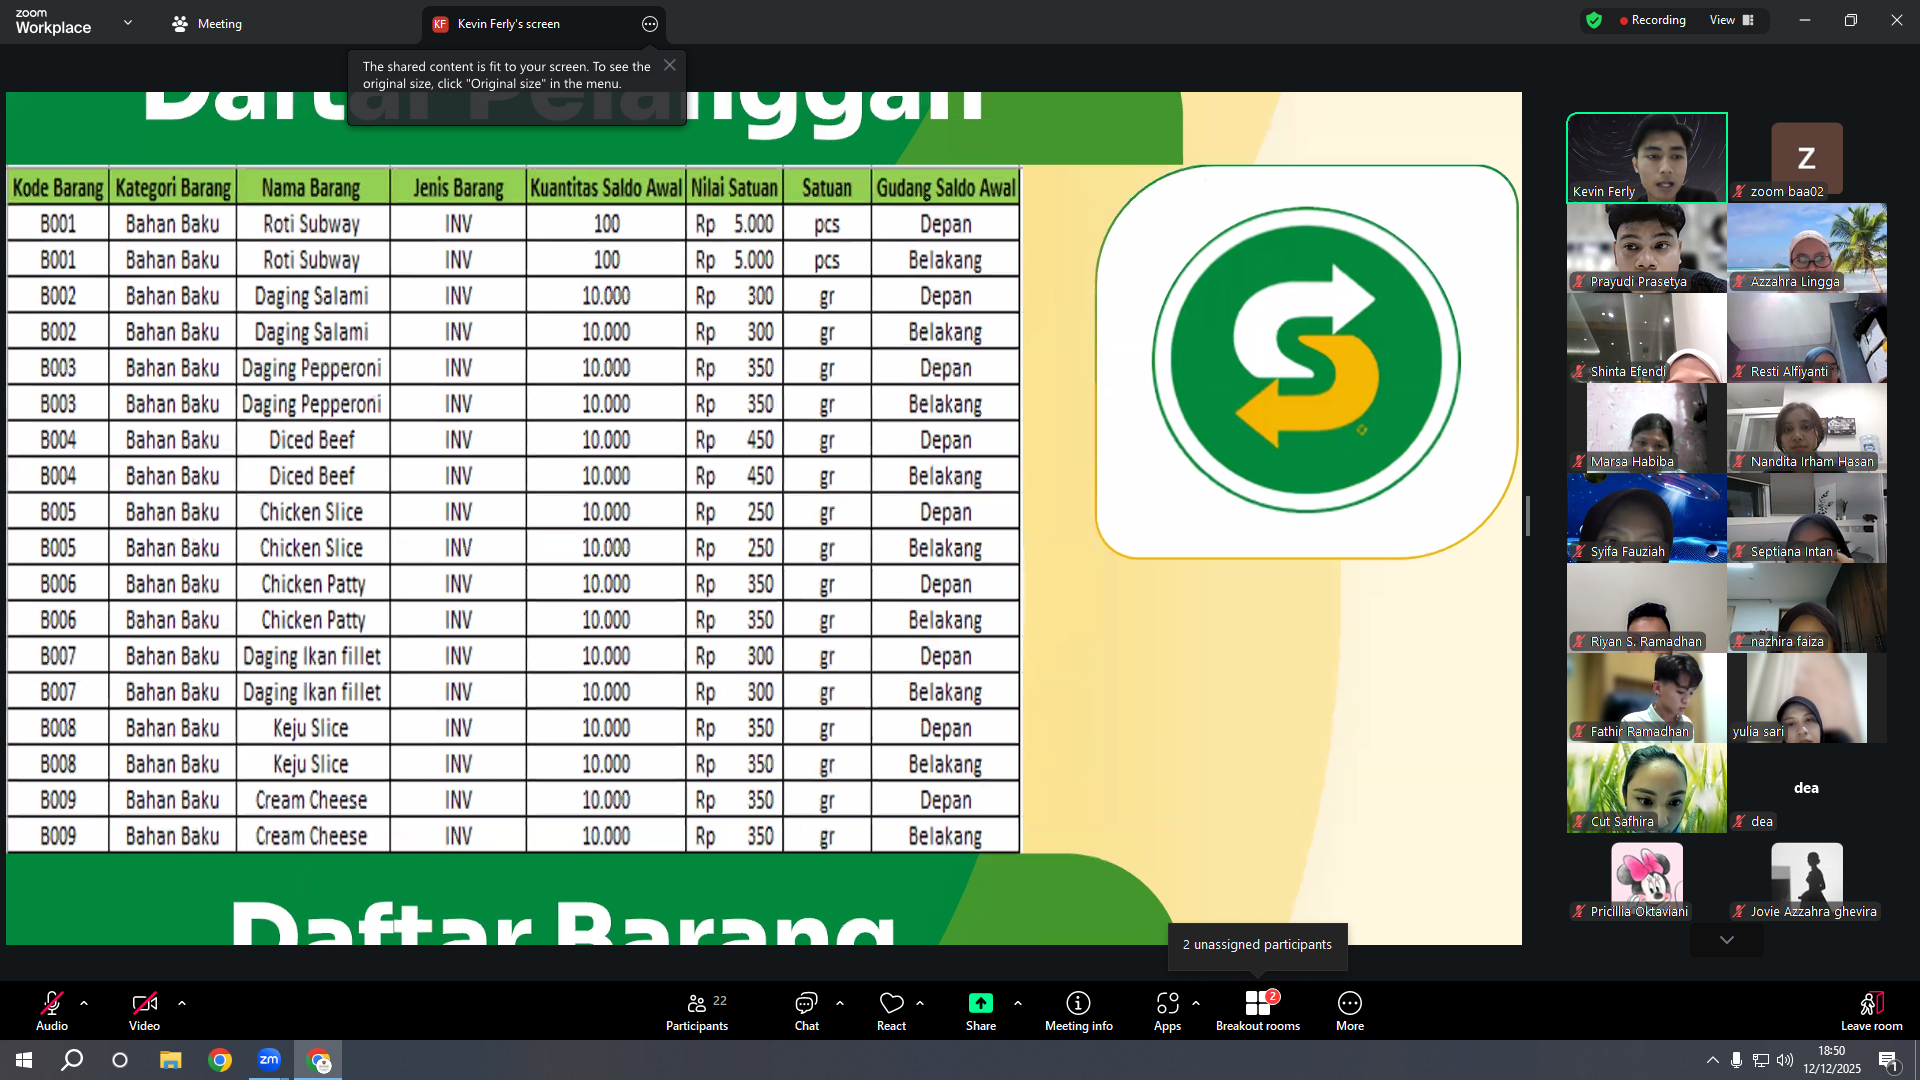1920x1080 pixels.
Task: Click the Recording indicator
Action: pyautogui.click(x=1653, y=20)
